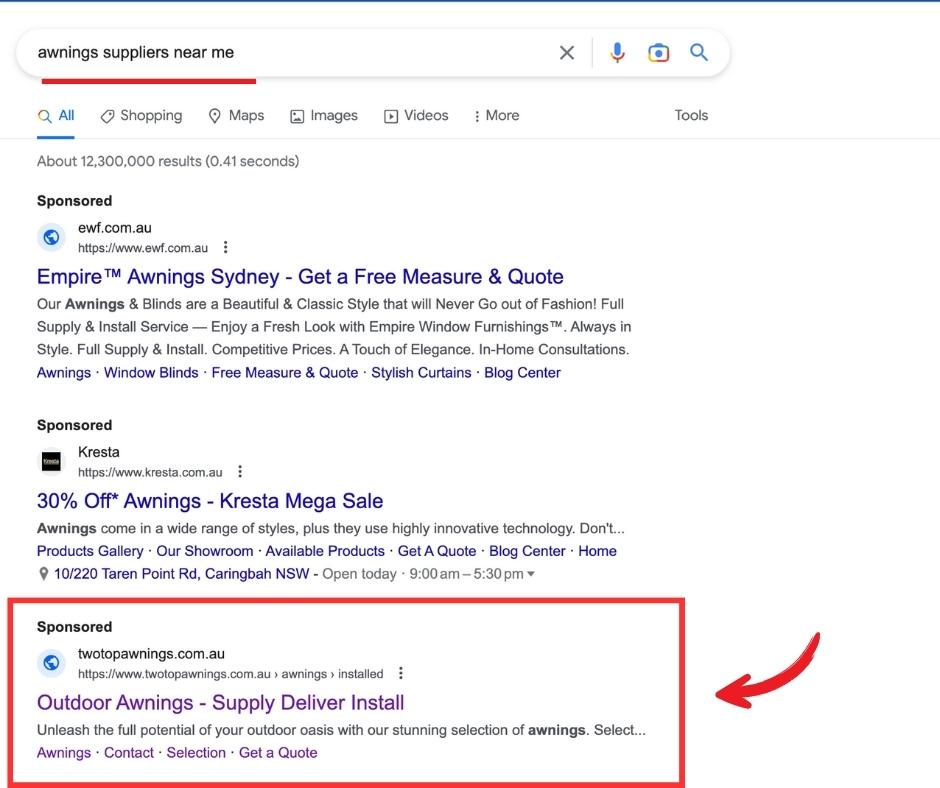
Task: Submit search with magnifier icon
Action: tap(698, 52)
